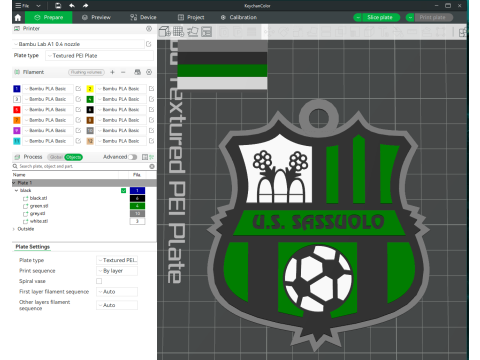The width and height of the screenshot is (480, 360).
Task: Redo the last undone action
Action: tap(85, 6)
